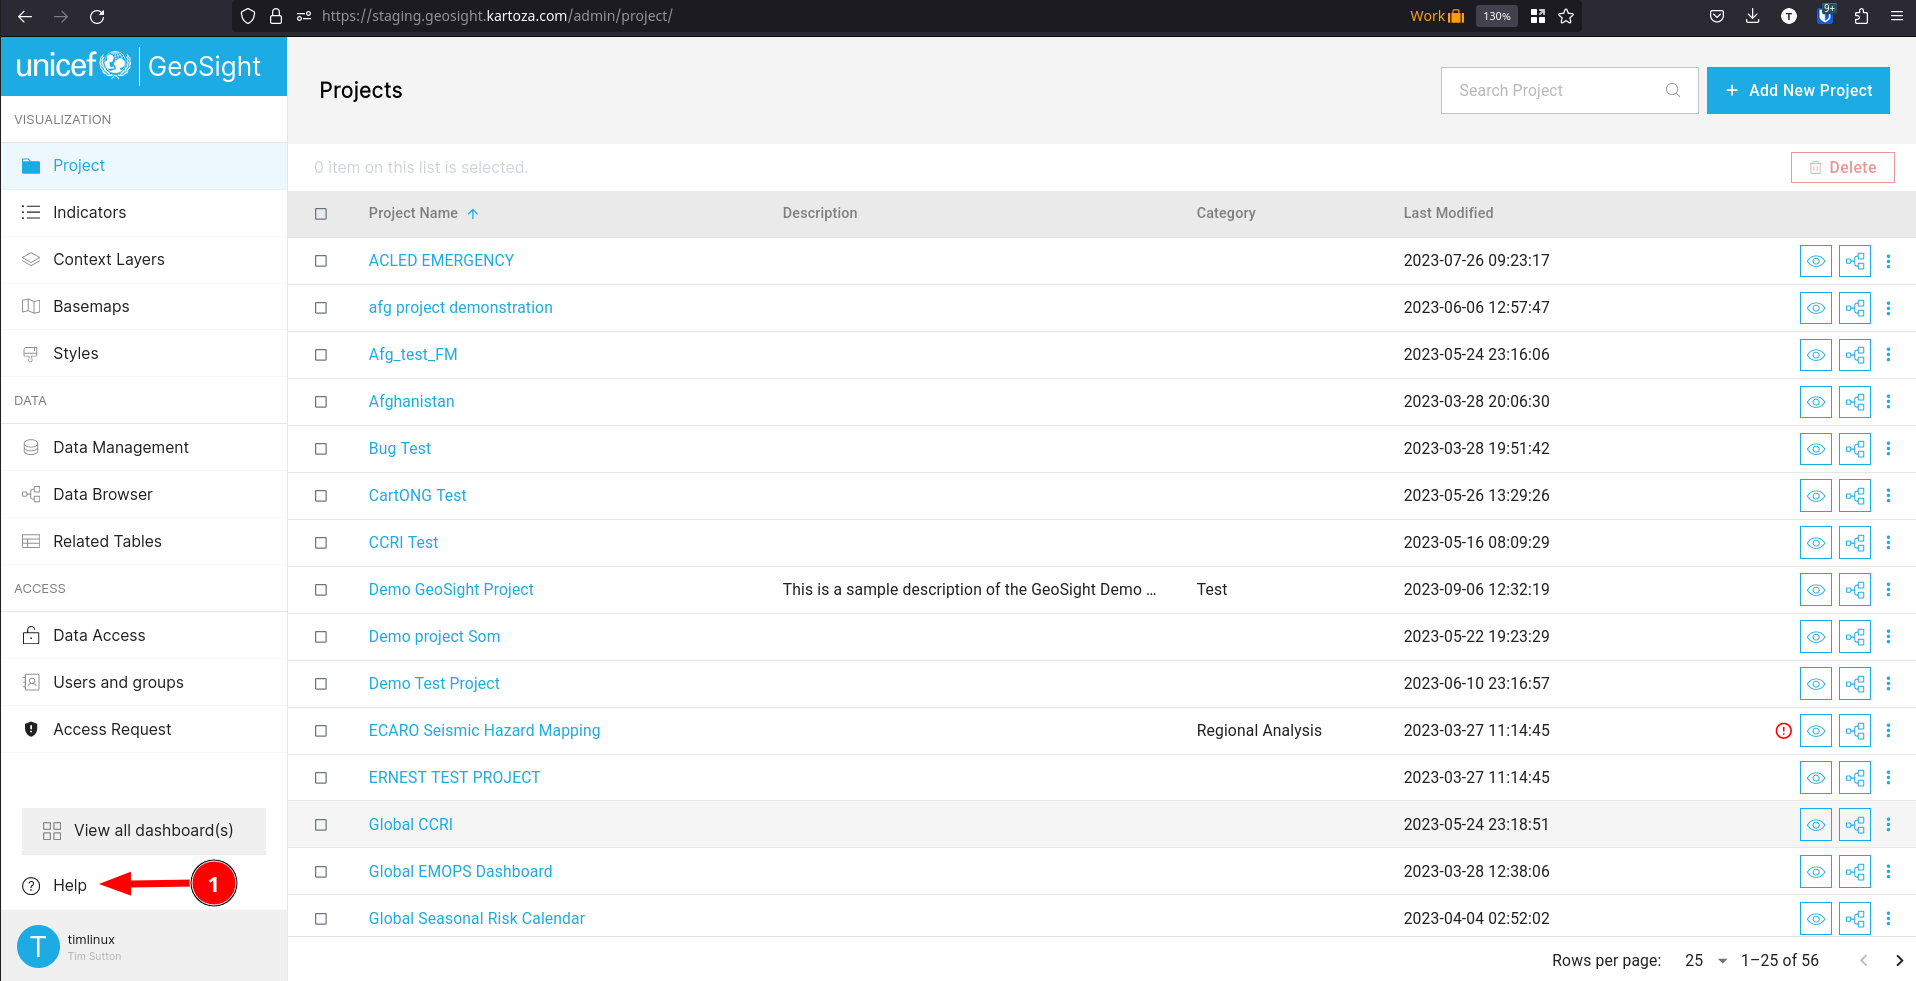Reload the page with browser refresh icon
Image resolution: width=1916 pixels, height=981 pixels.
click(x=97, y=16)
